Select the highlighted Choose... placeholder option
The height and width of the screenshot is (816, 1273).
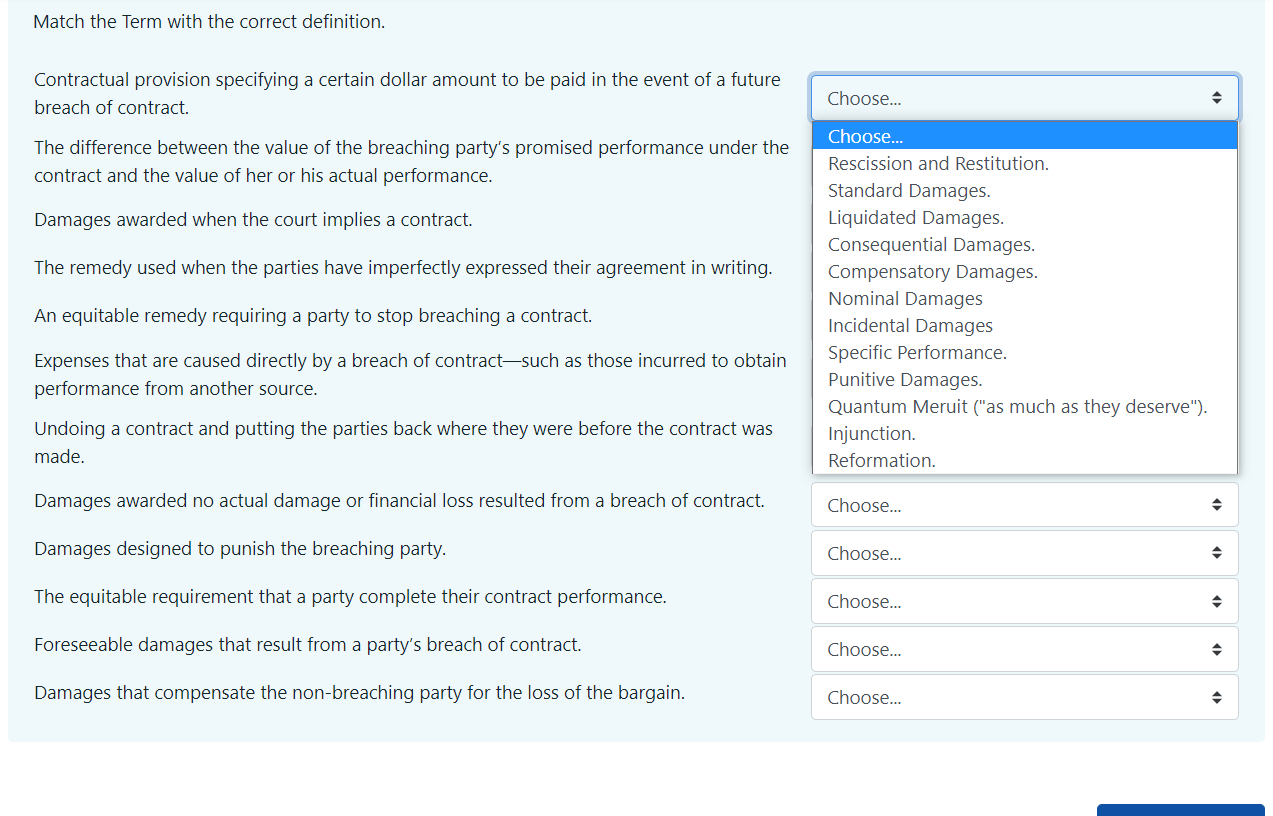[x=866, y=137]
